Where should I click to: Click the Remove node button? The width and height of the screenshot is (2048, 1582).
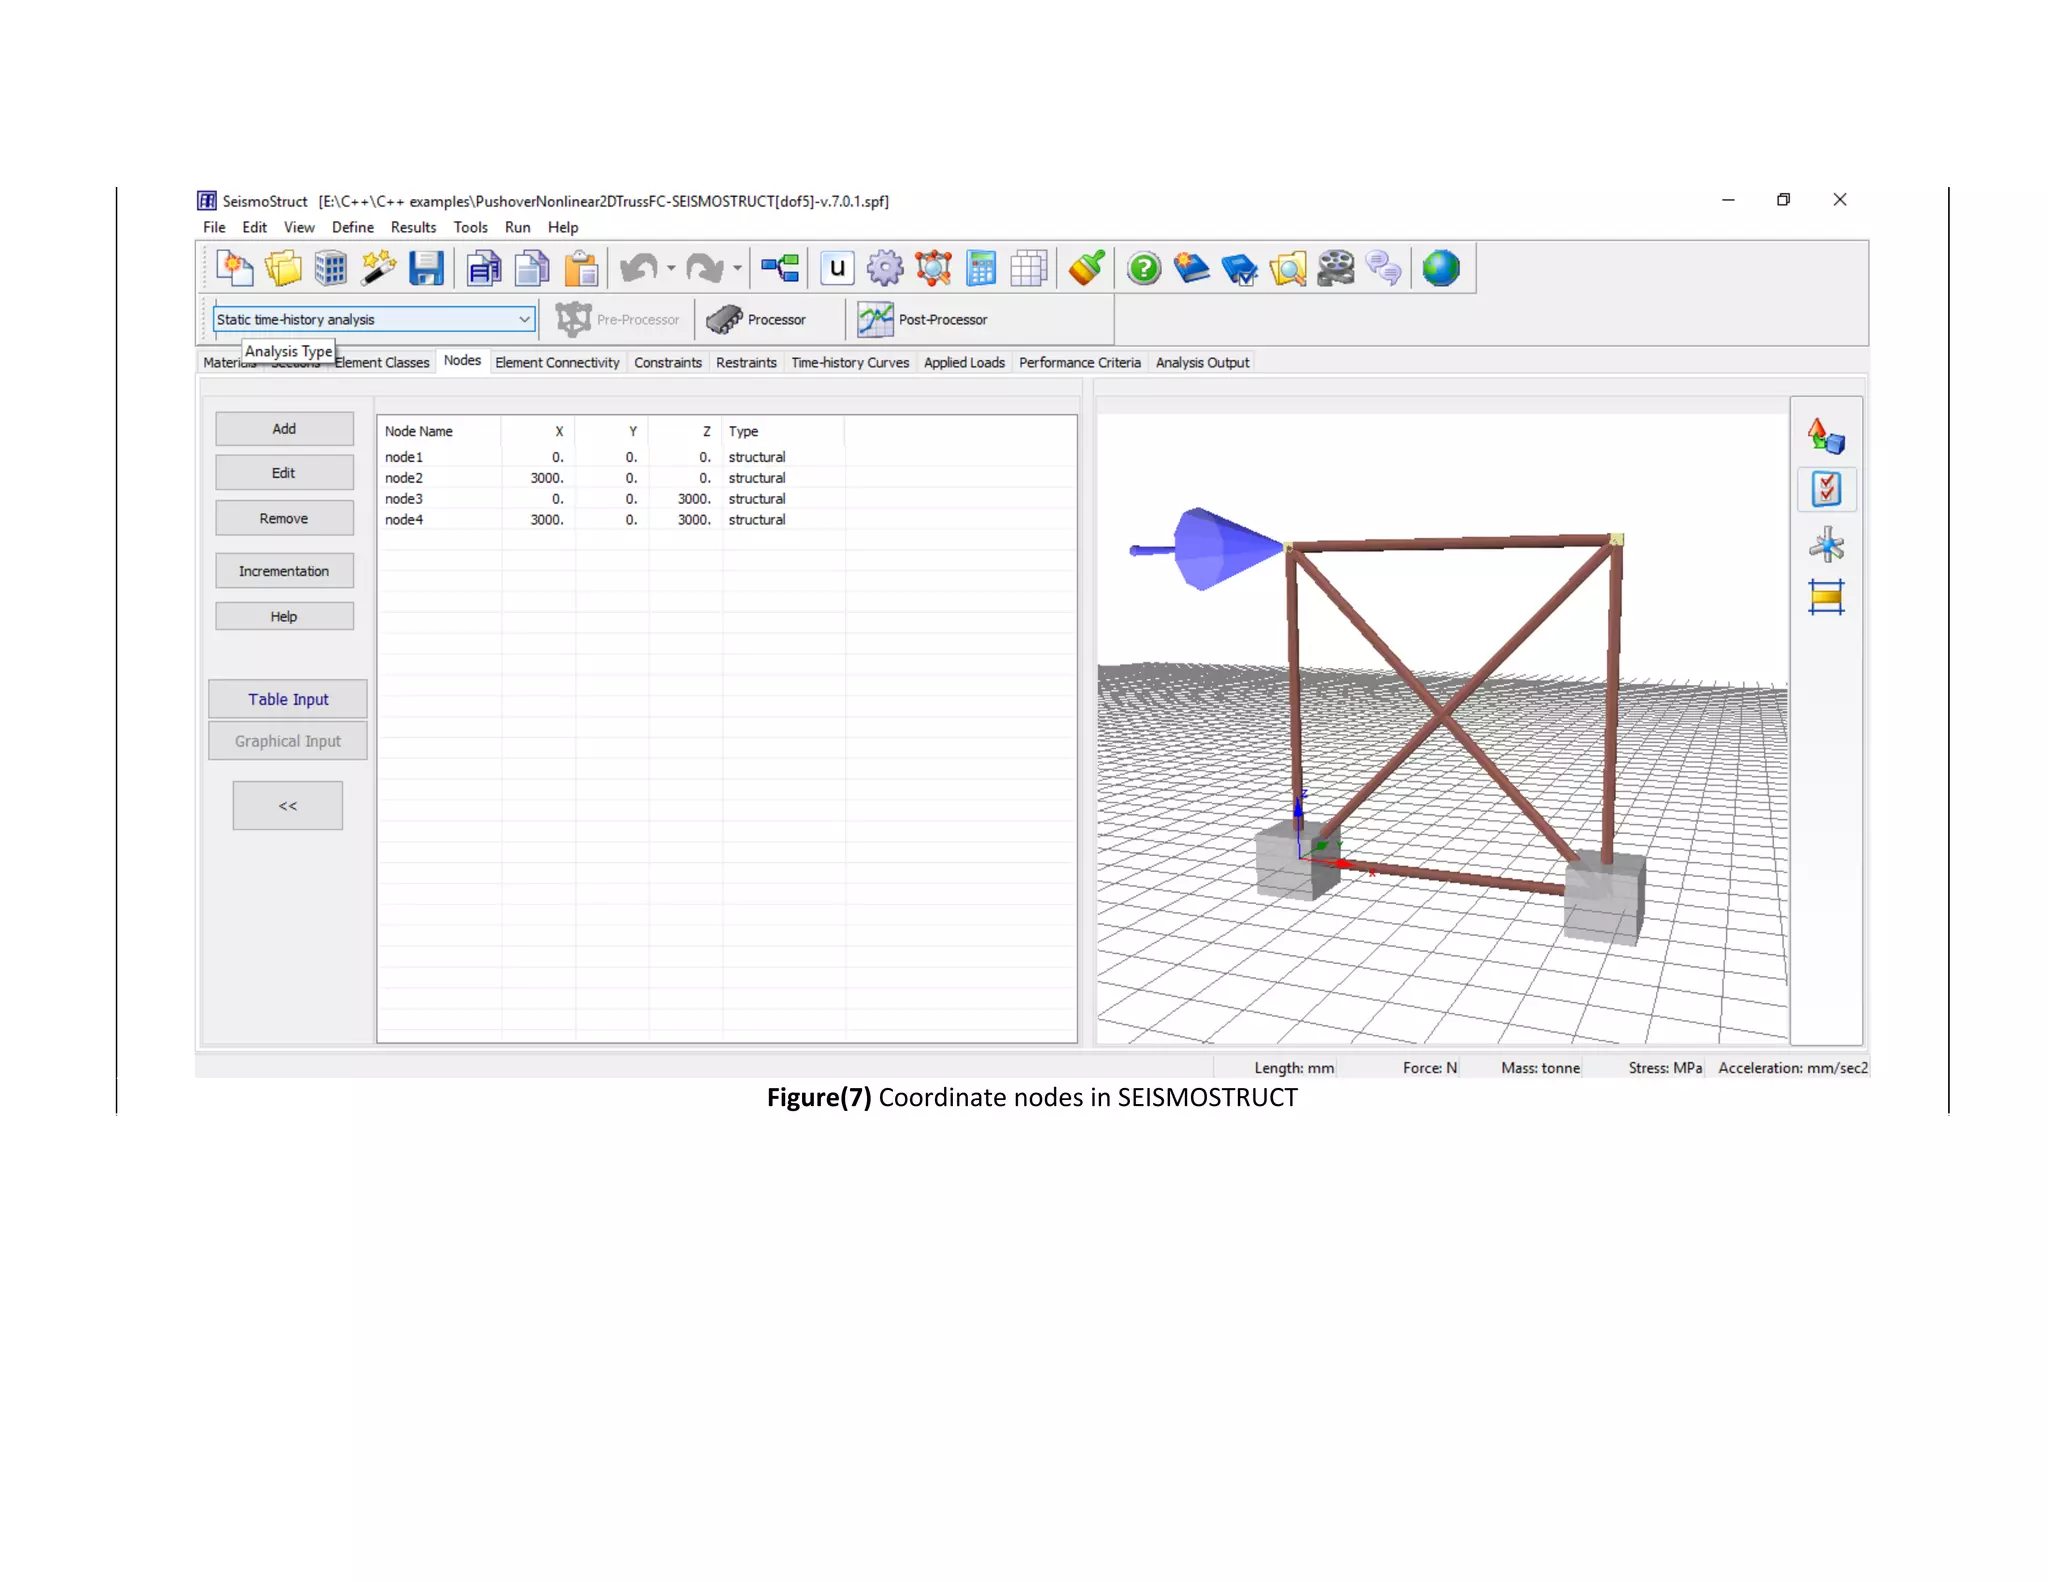pyautogui.click(x=284, y=519)
